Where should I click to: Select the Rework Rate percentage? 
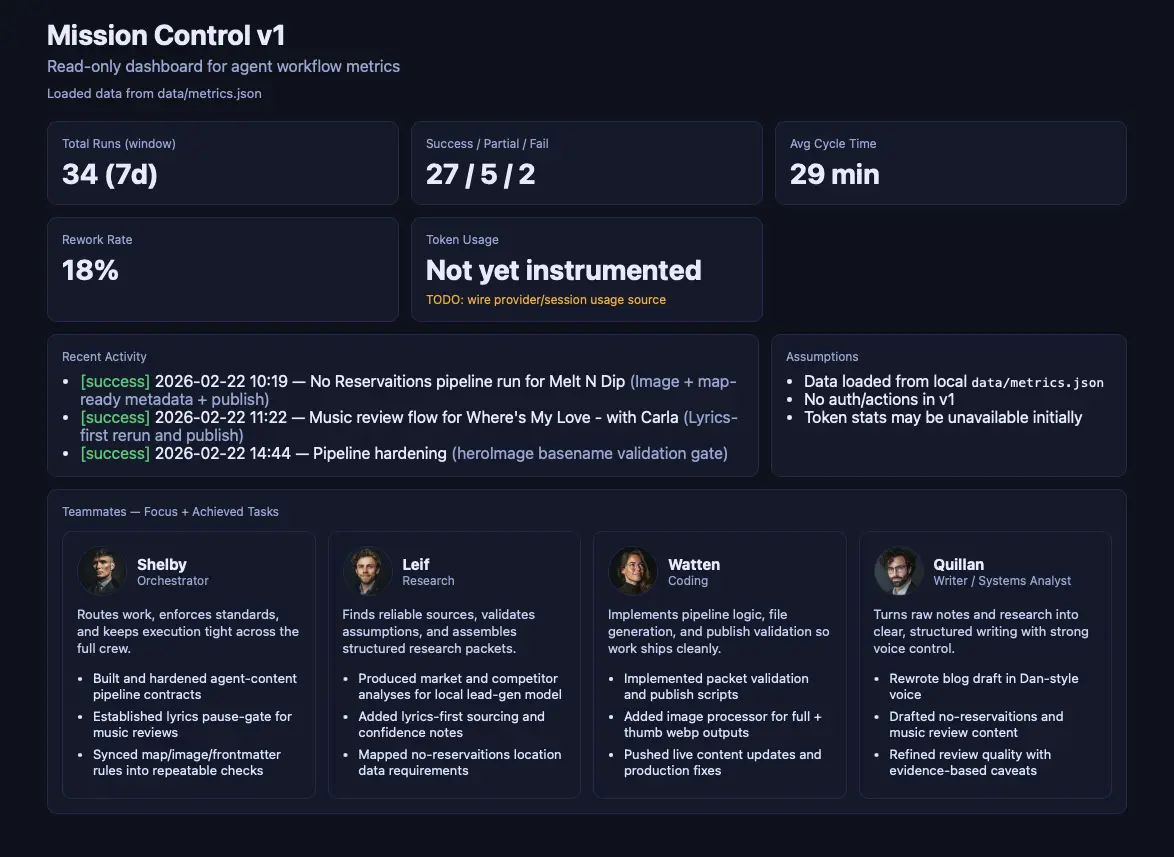coord(90,270)
